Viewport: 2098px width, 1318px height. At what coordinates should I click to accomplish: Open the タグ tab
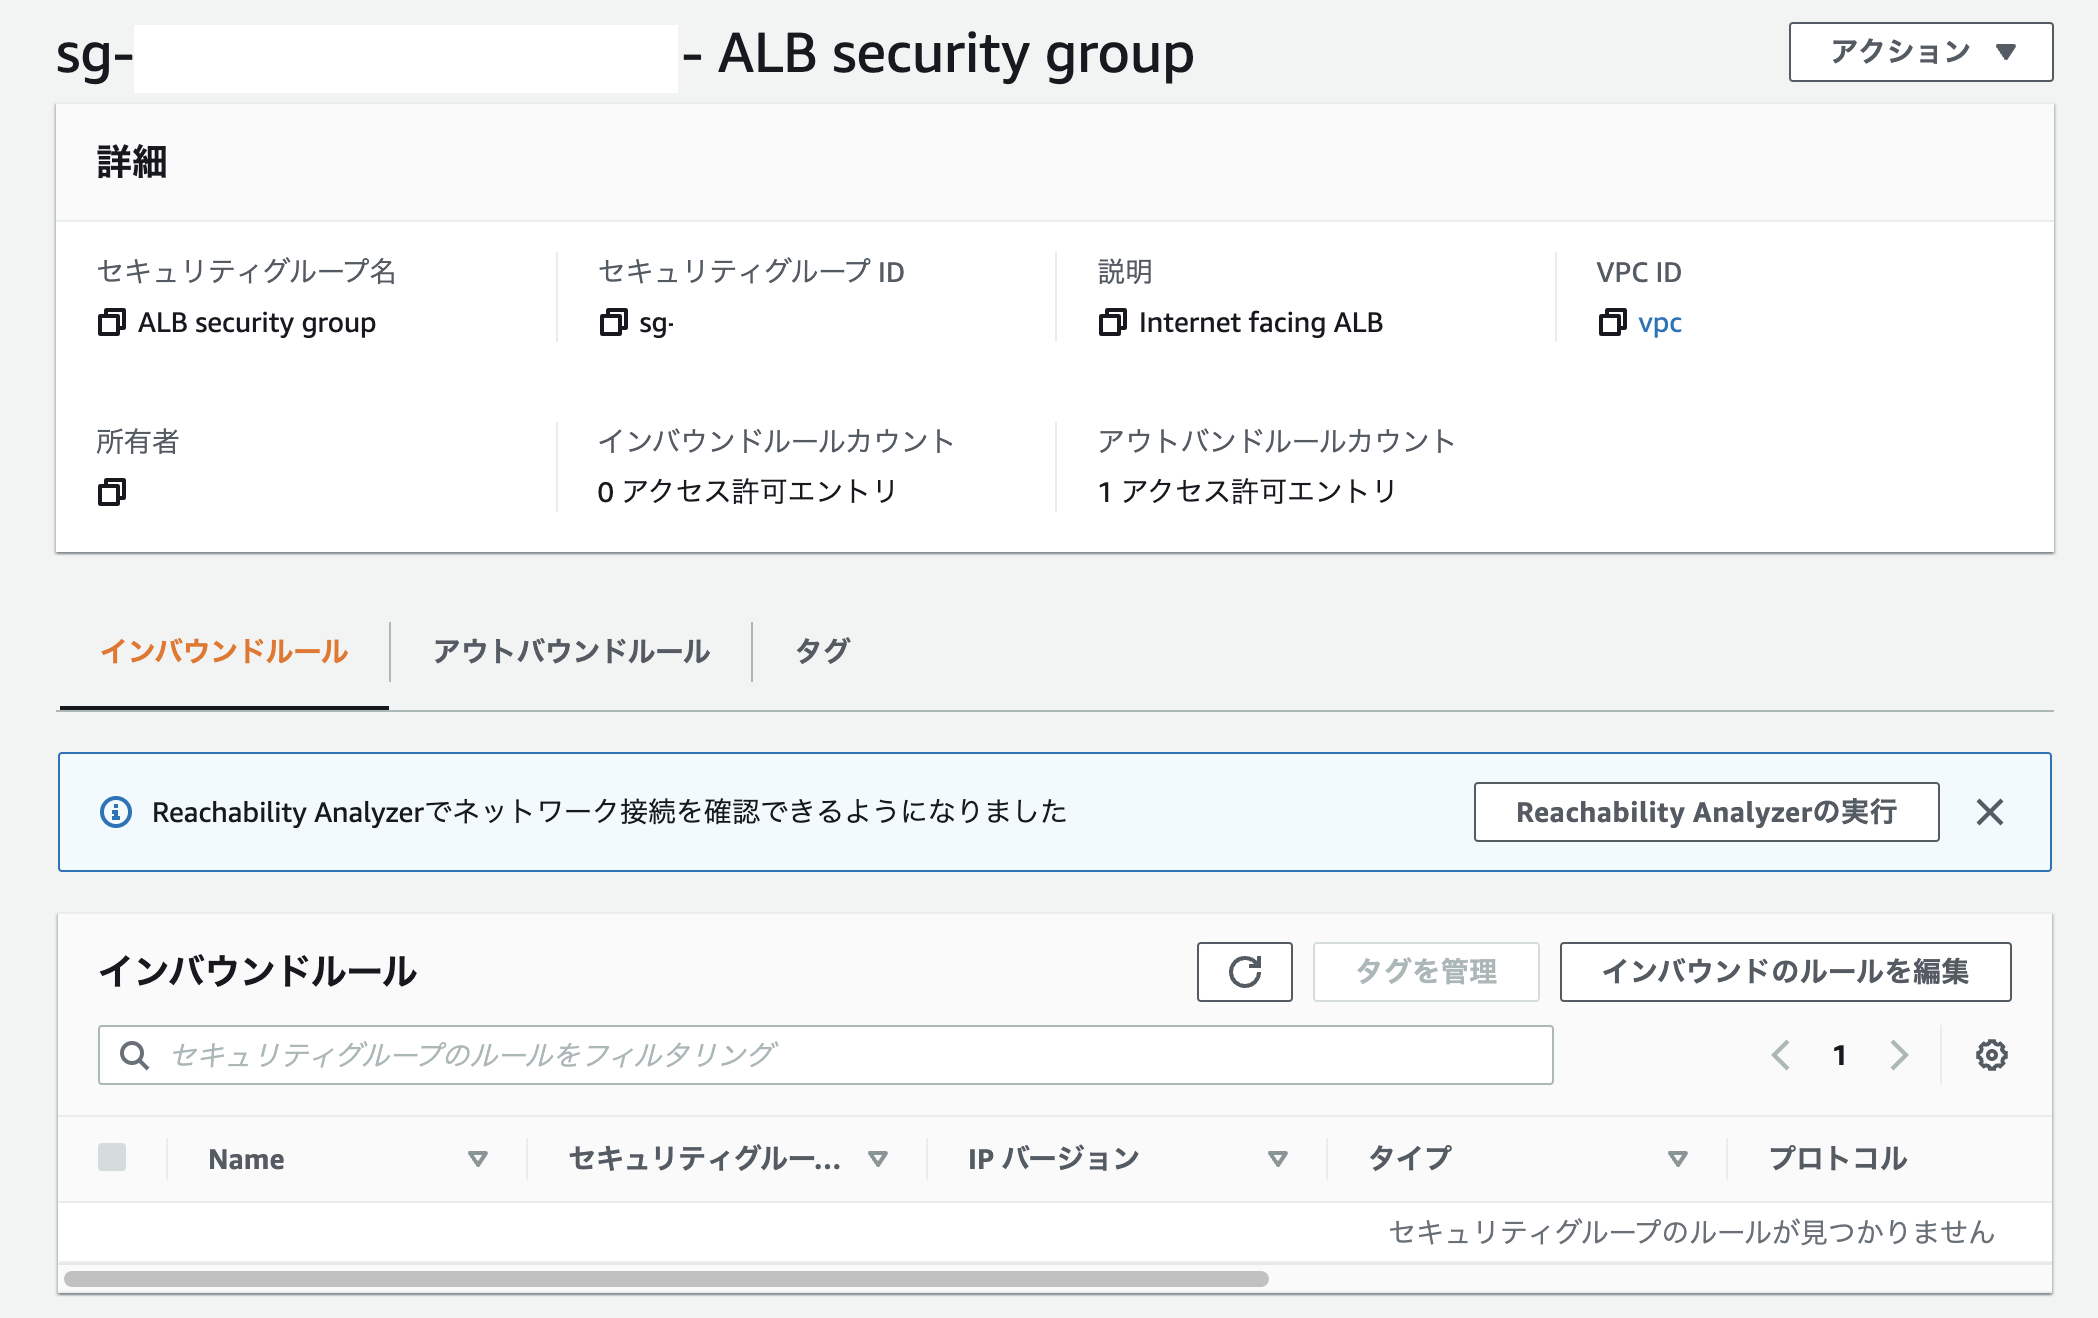[822, 651]
